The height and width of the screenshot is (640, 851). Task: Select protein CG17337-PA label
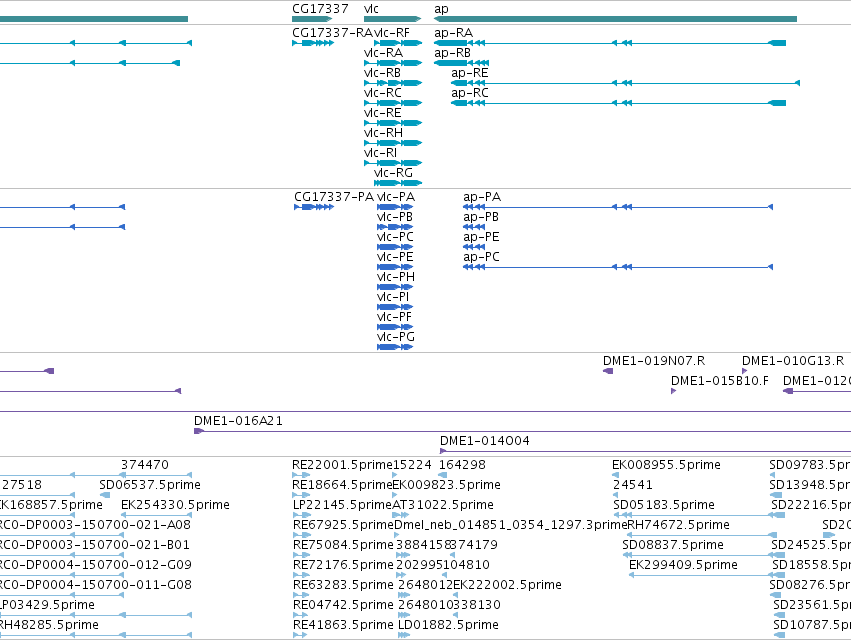point(334,197)
